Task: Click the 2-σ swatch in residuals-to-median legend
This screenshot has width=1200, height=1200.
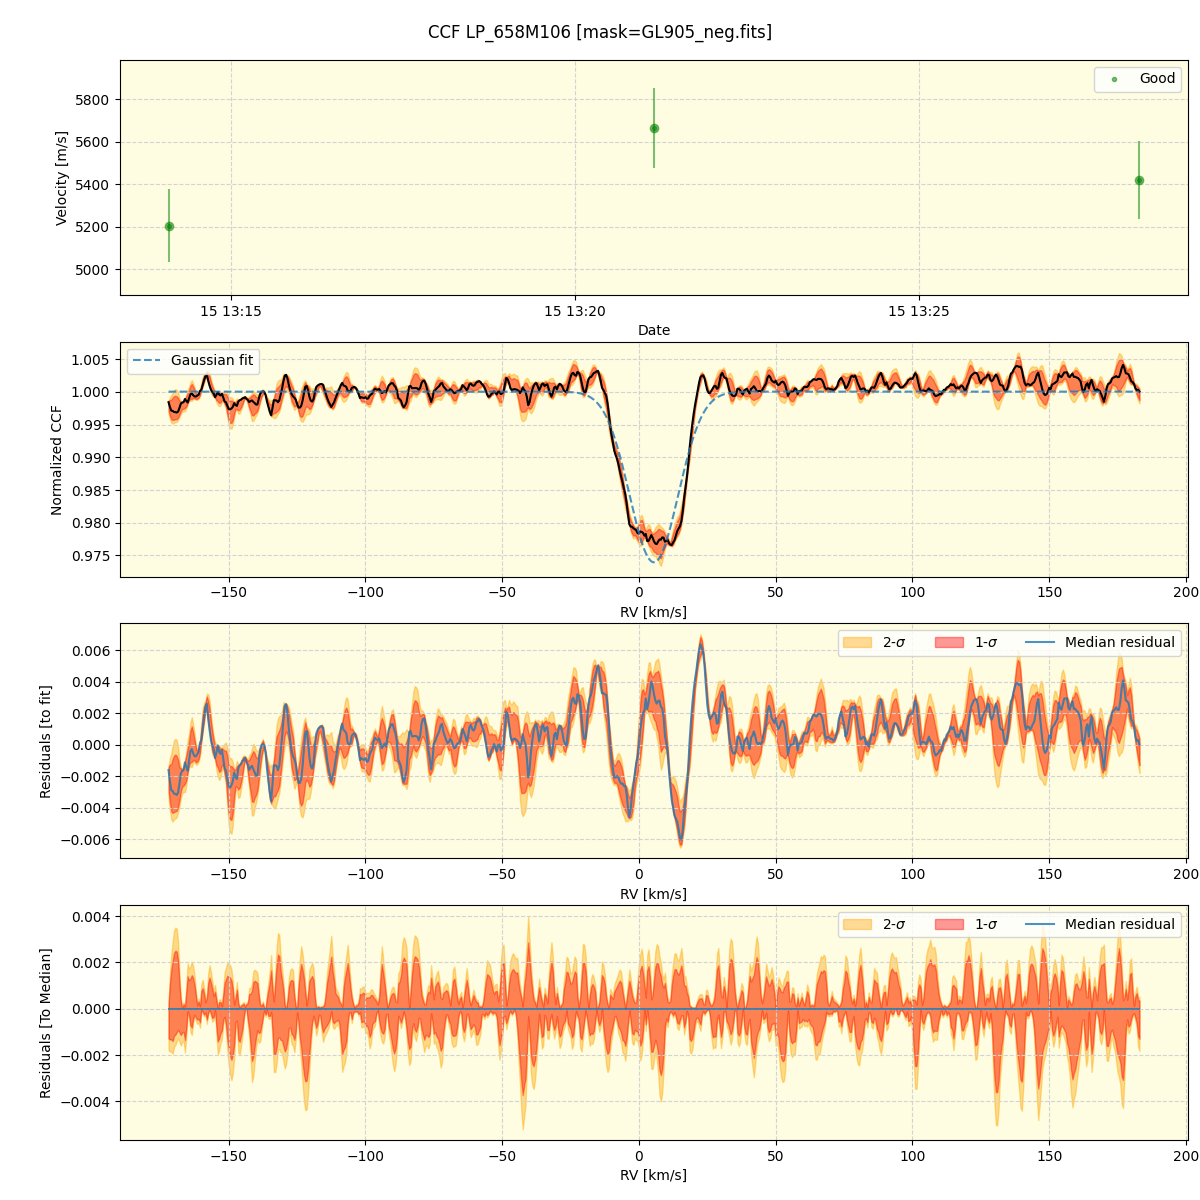Action: 857,925
